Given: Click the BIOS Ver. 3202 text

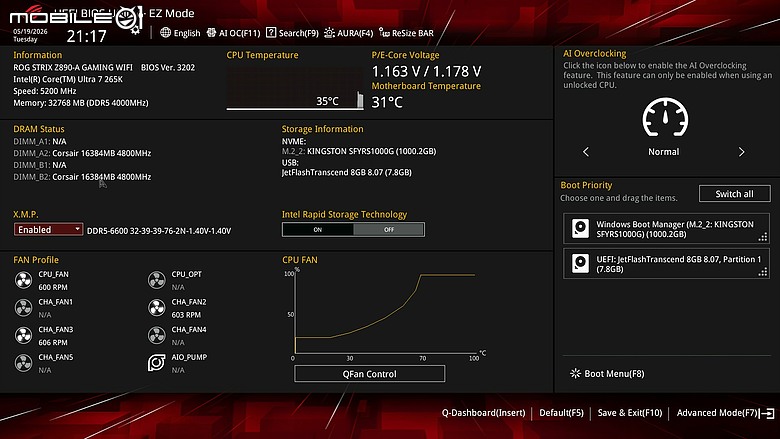Looking at the screenshot, I should 168,67.
